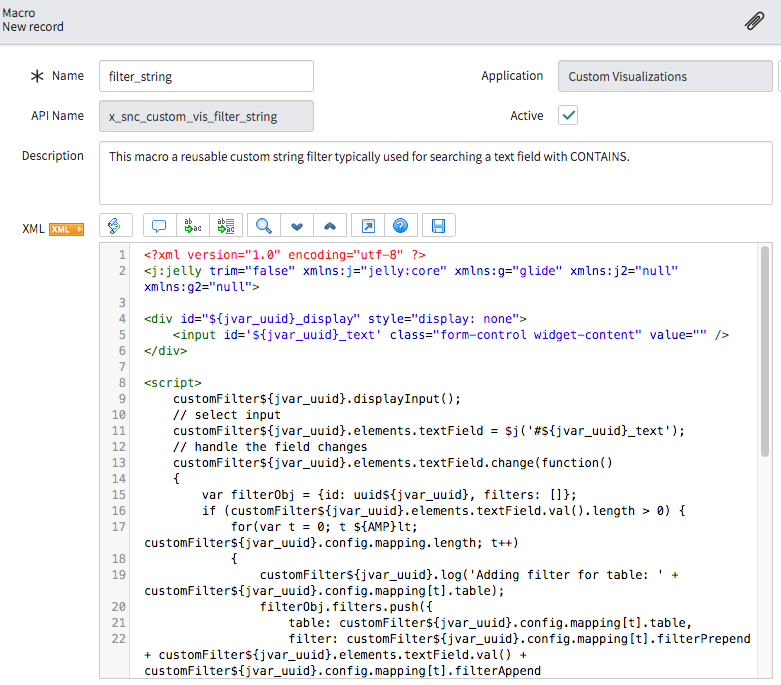Click the script tag line in code
The height and width of the screenshot is (685, 781).
click(x=173, y=382)
